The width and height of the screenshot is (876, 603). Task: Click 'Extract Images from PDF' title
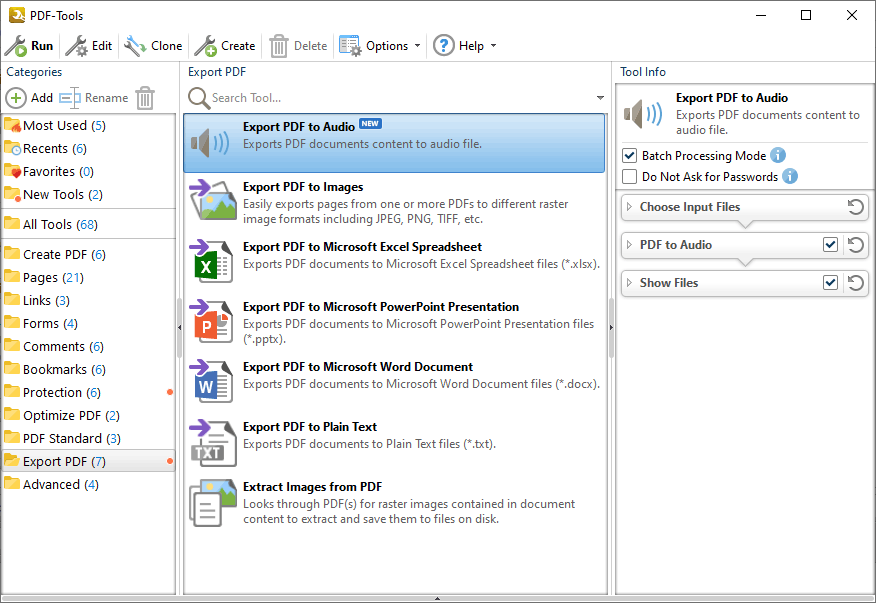click(312, 487)
